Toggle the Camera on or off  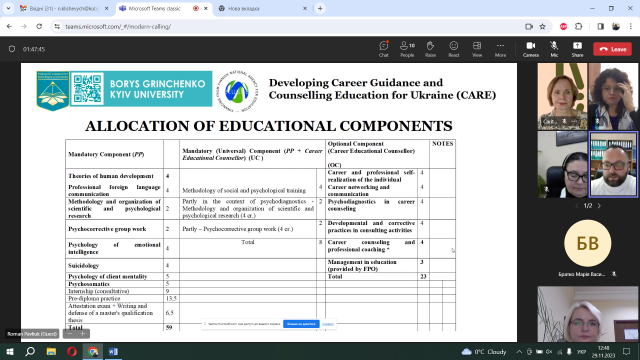pyautogui.click(x=531, y=49)
